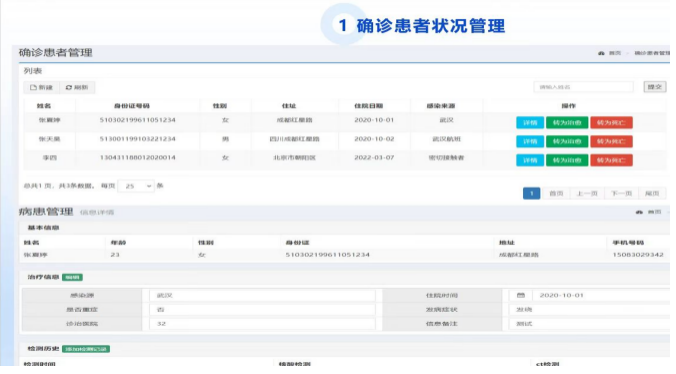Go to 首页 first page in pagination
The image size is (676, 374).
(556, 193)
